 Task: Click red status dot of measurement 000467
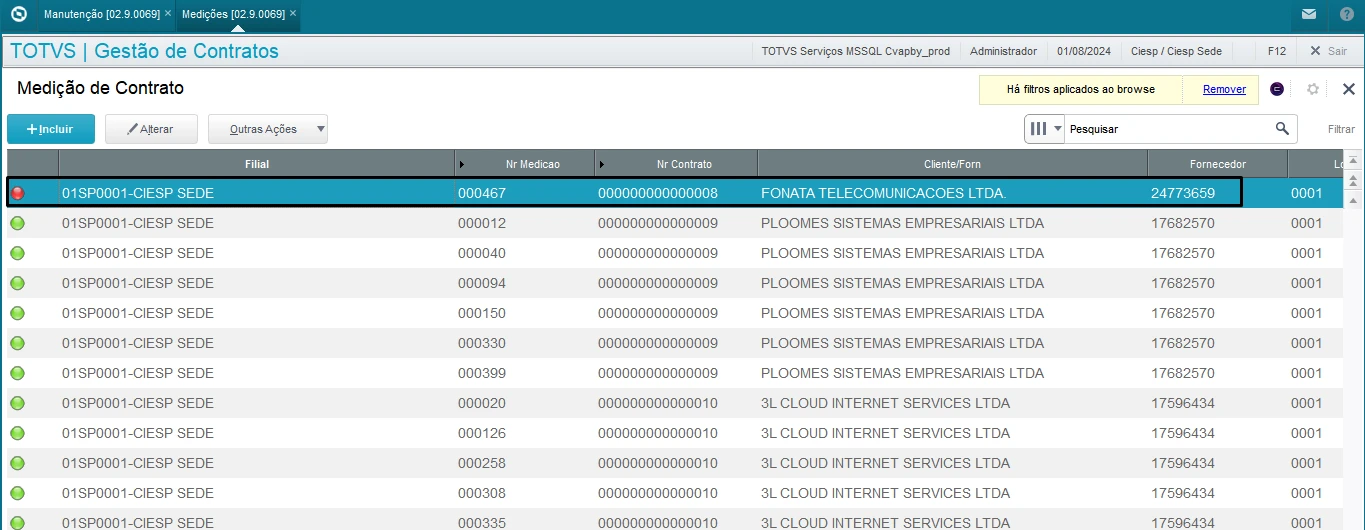tap(17, 193)
